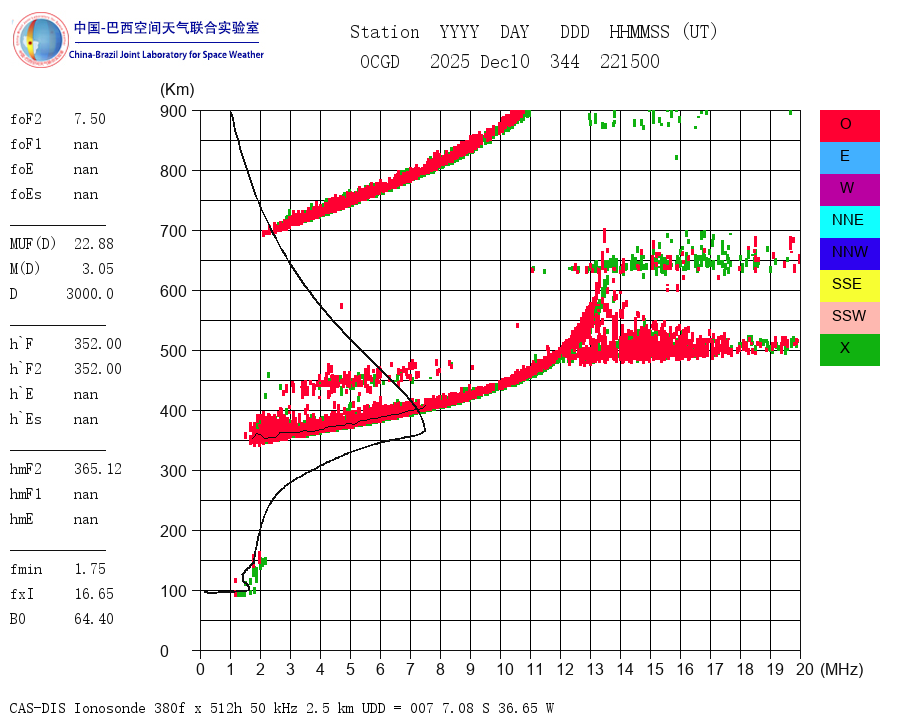This screenshot has width=900, height=720.
Task: Click the (MHz) x-axis unit label
Action: (x=841, y=669)
